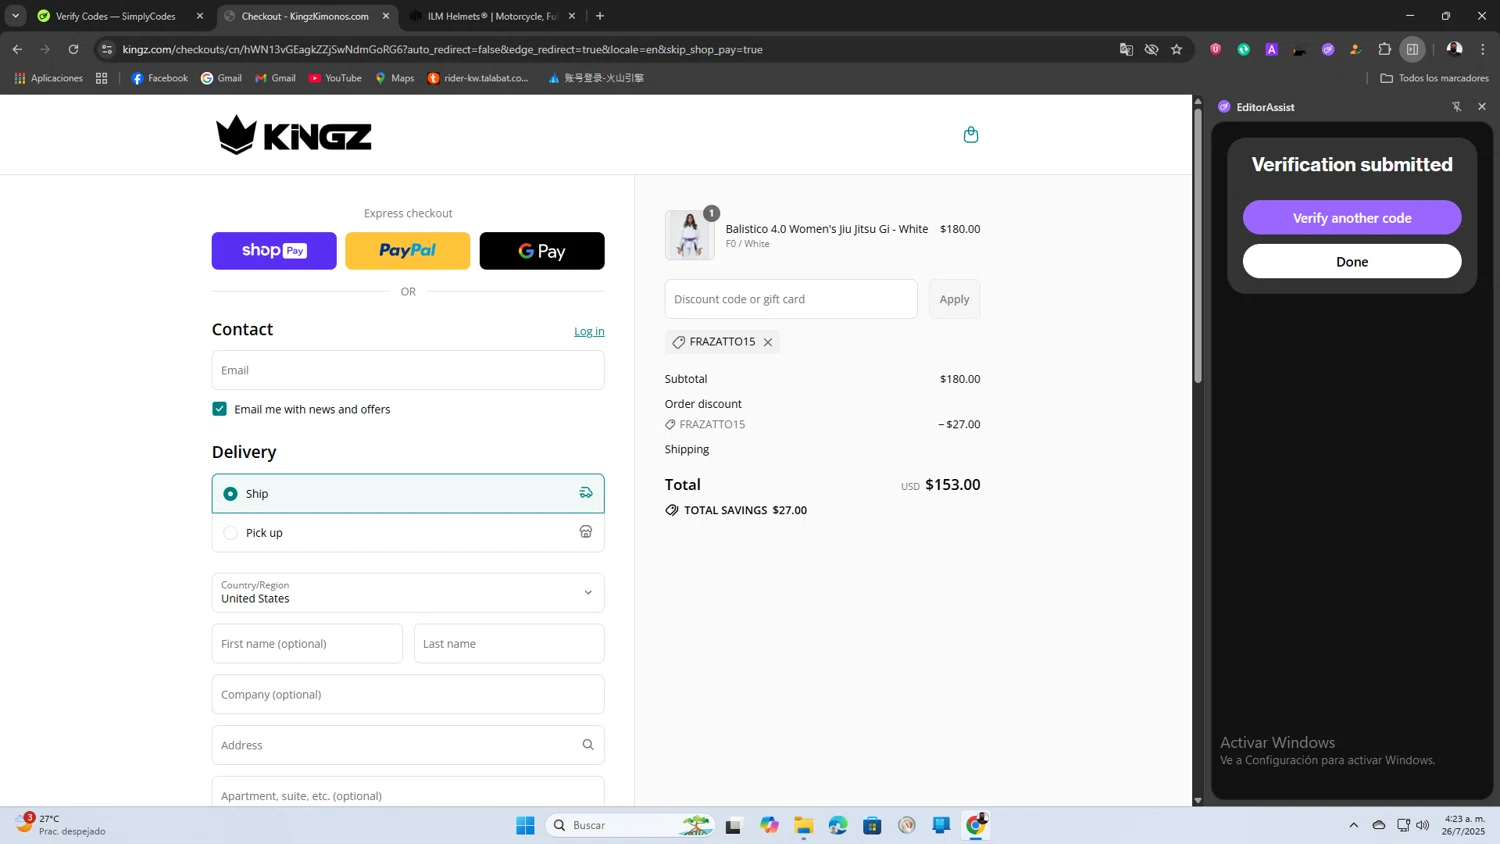Focus the First name field
Image resolution: width=1500 pixels, height=844 pixels.
click(x=307, y=644)
